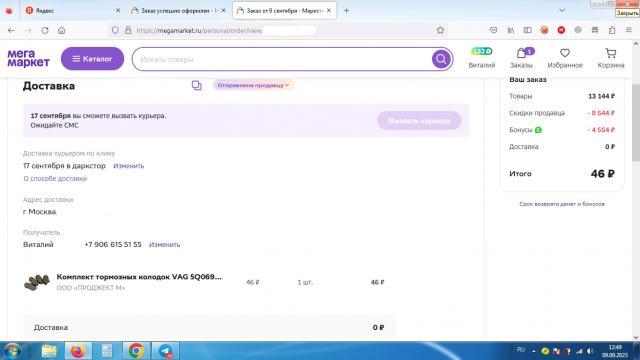
Task: Click the brake pads product thumbnail
Action: (x=37, y=282)
